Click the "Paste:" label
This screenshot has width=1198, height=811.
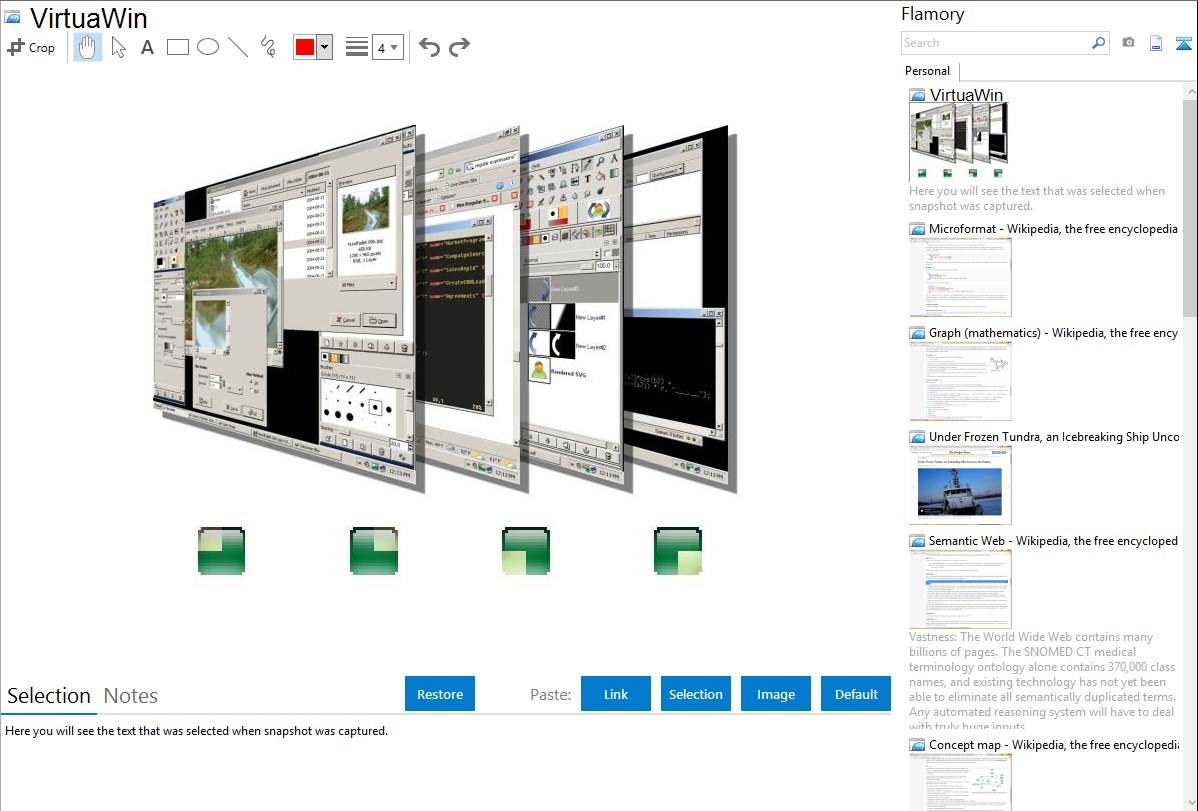click(x=551, y=694)
